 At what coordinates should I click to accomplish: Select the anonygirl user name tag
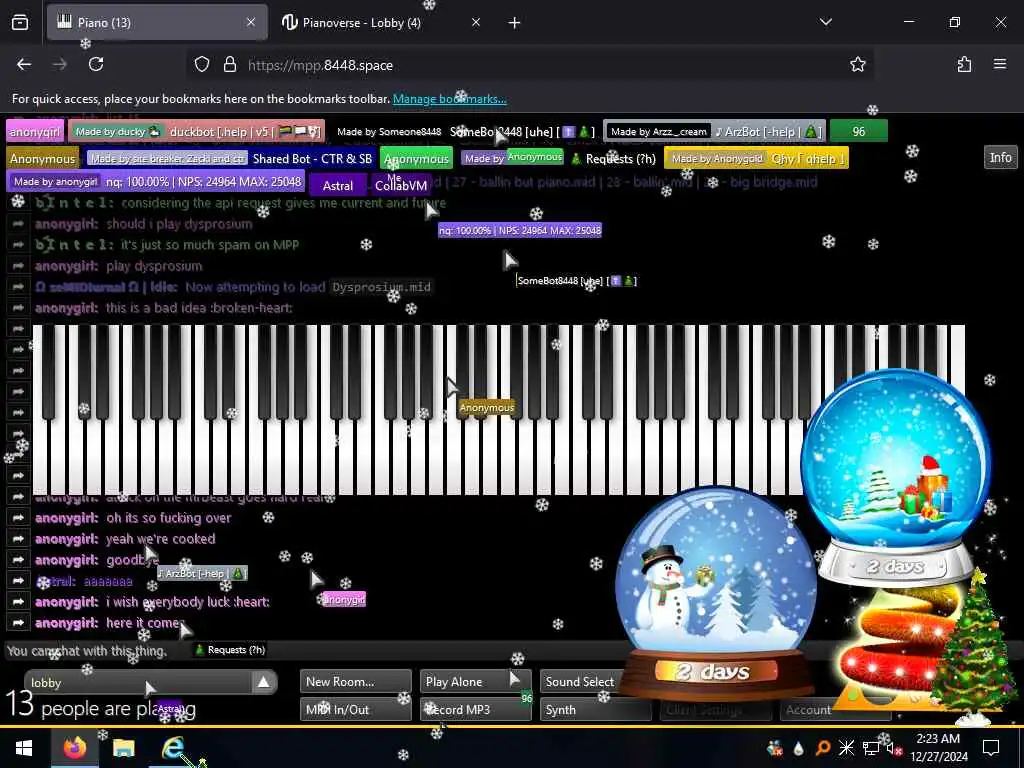click(x=35, y=131)
